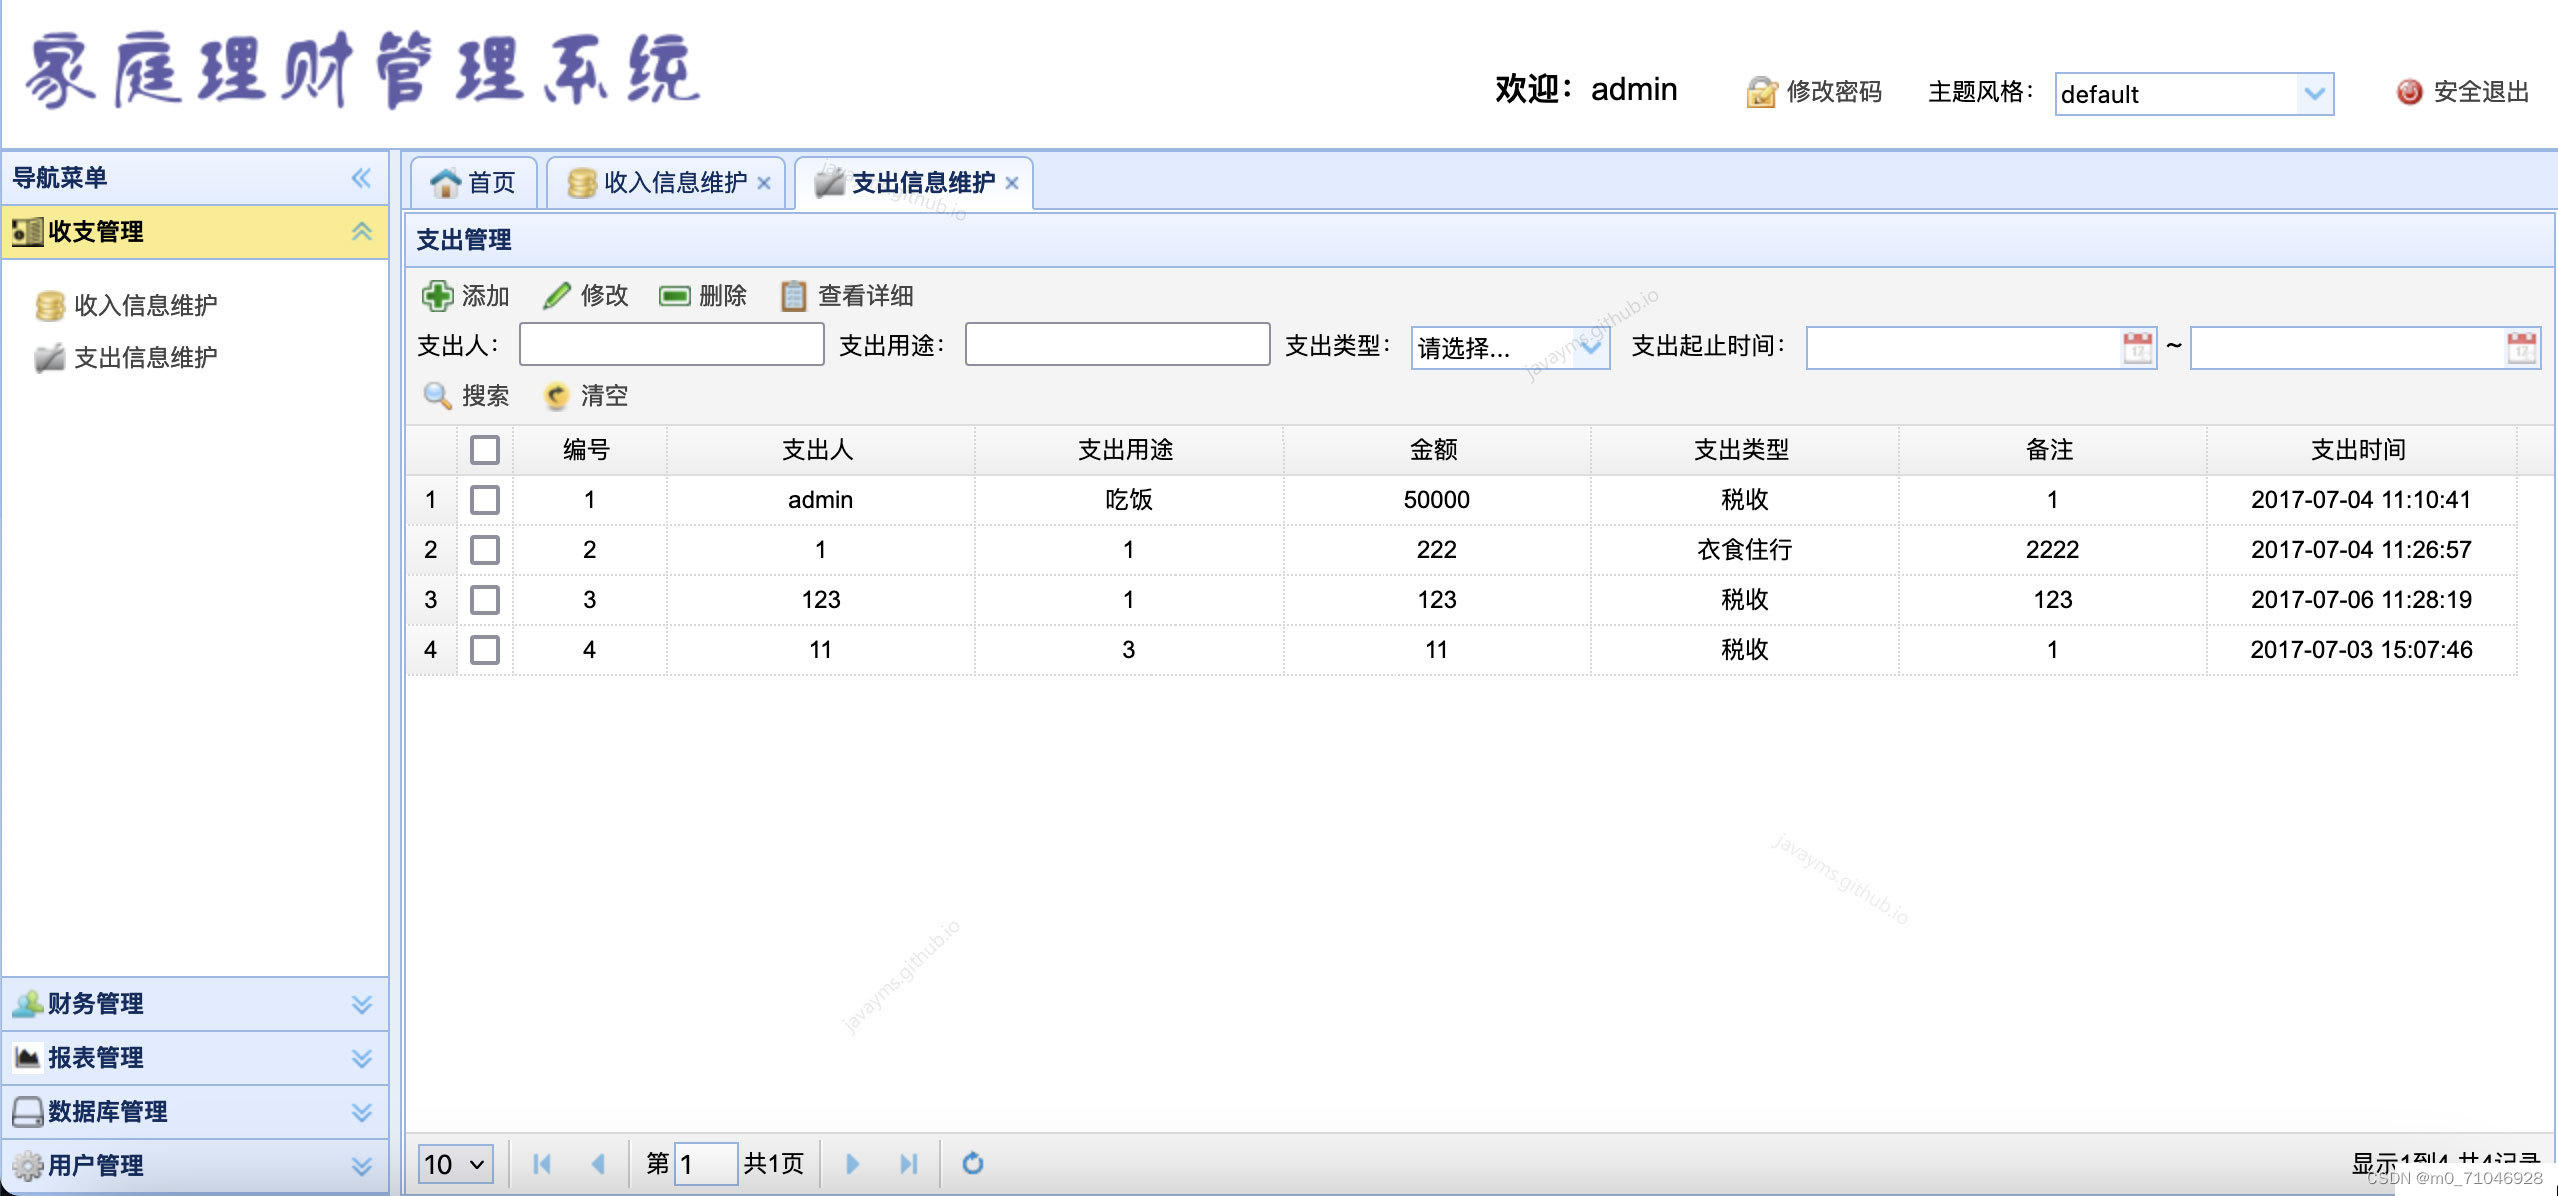Image resolution: width=2558 pixels, height=1196 pixels.
Task: Refresh the expense grid
Action: pyautogui.click(x=972, y=1164)
